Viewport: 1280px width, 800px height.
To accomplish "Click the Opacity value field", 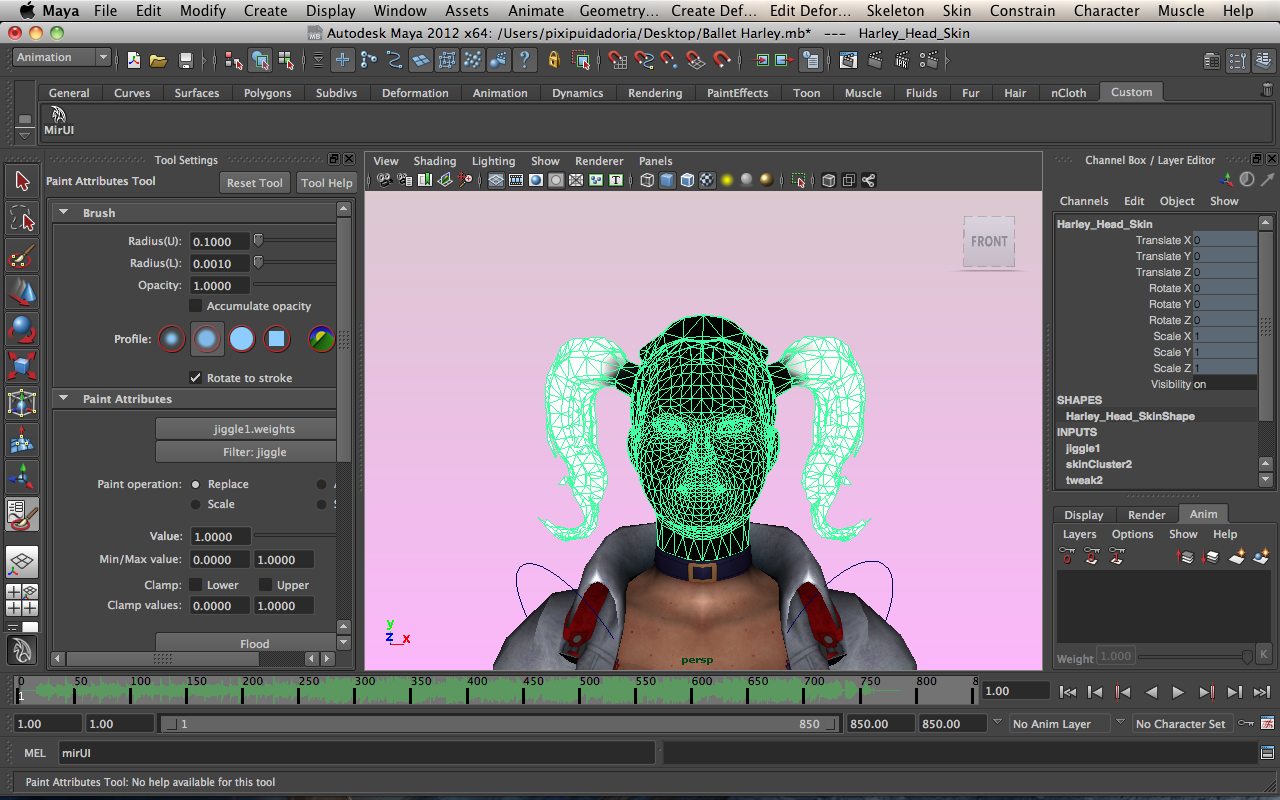I will coord(219,285).
